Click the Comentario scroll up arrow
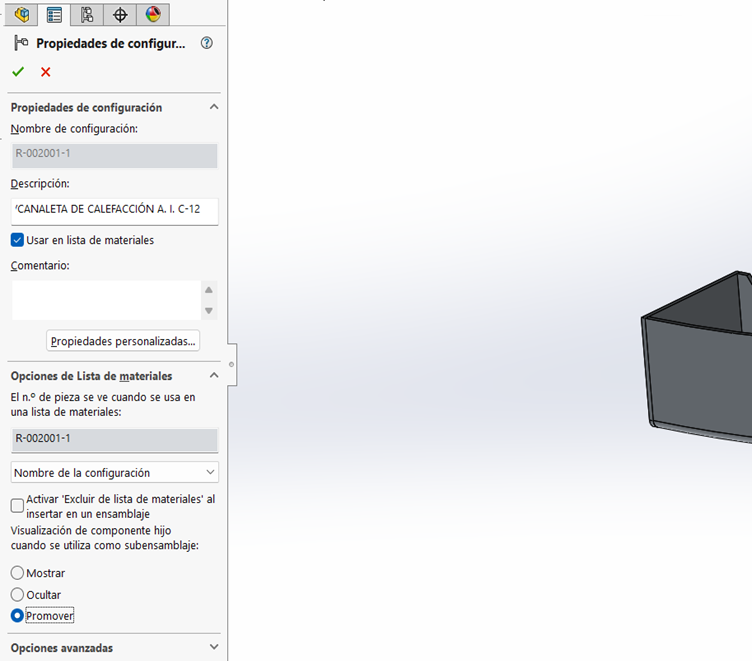The image size is (752, 661). 209,290
